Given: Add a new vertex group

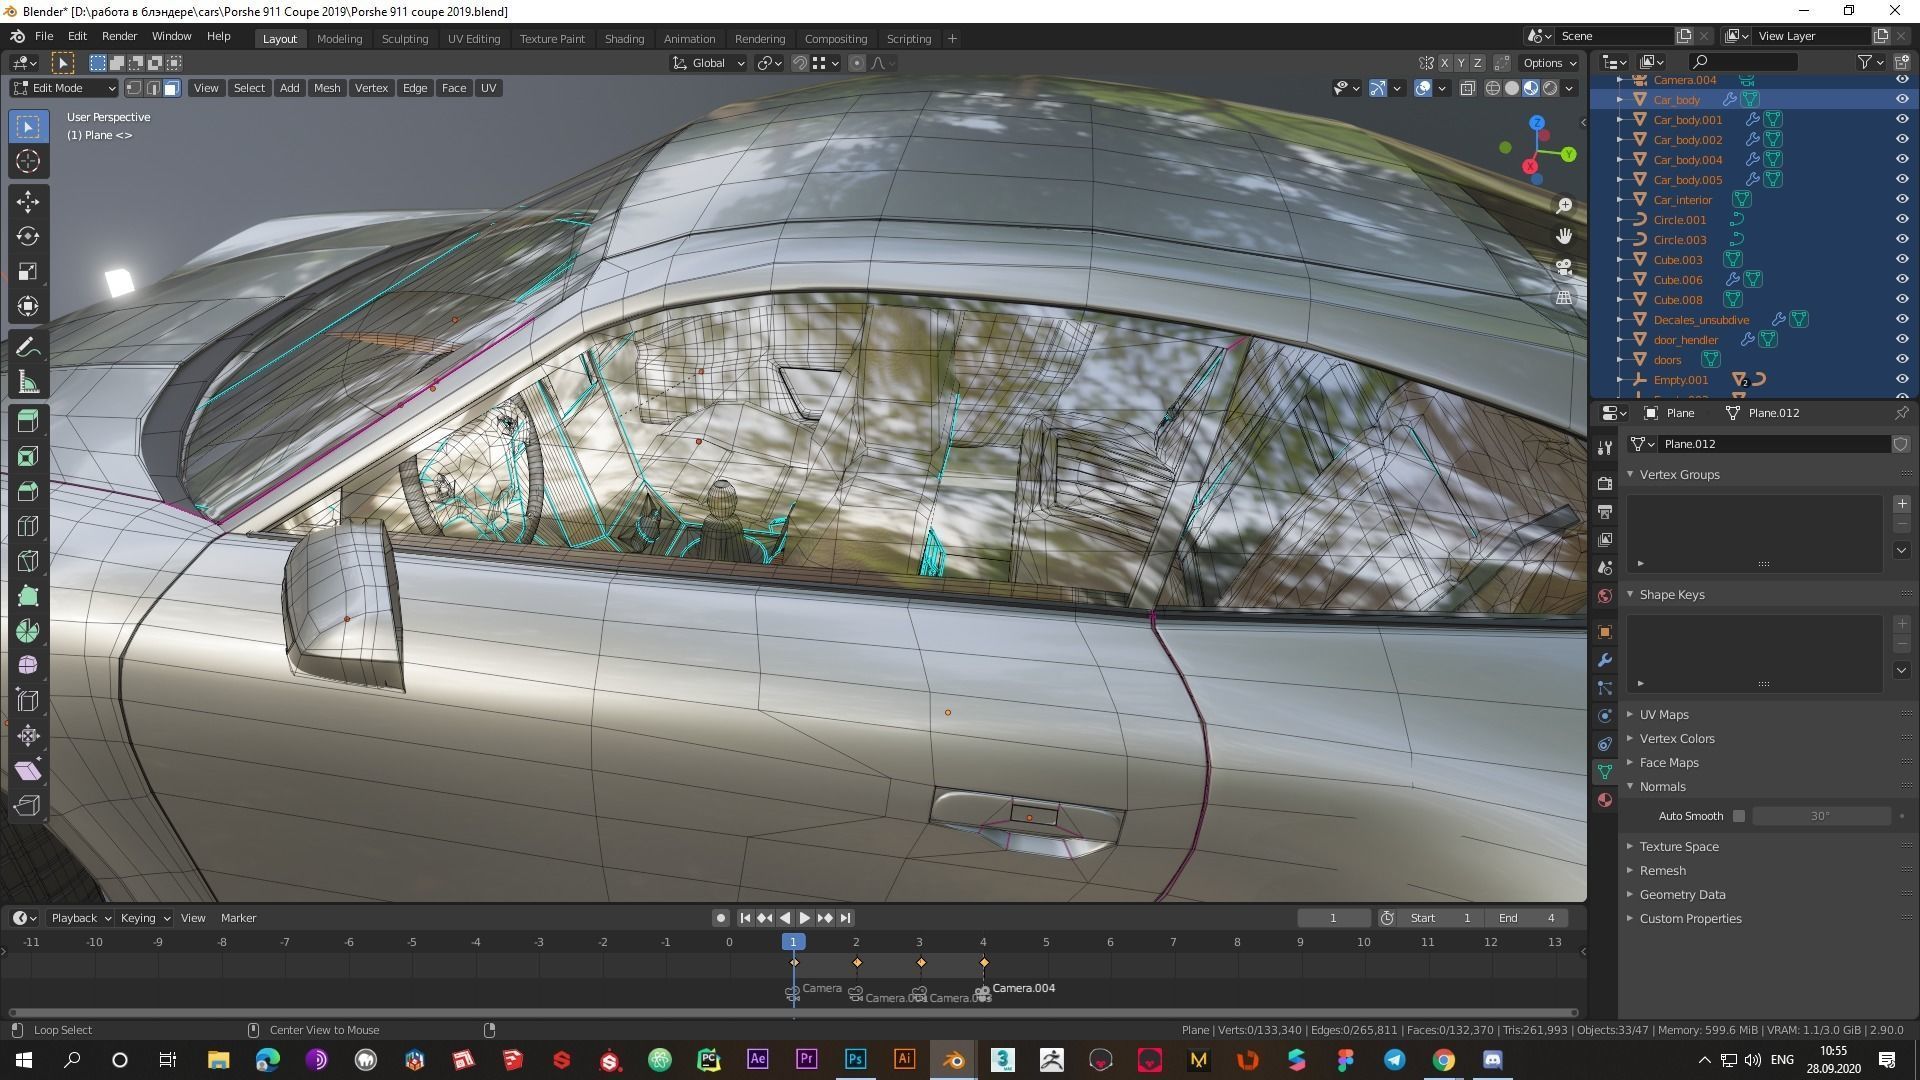Looking at the screenshot, I should tap(1902, 504).
